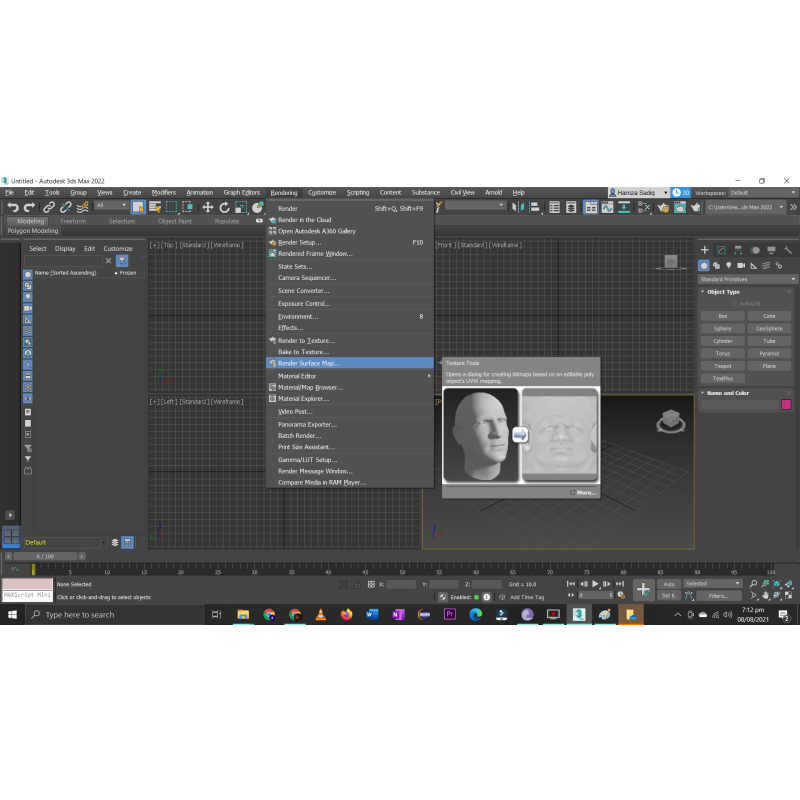Open the Standard Primitives dropdown
Image resolution: width=800 pixels, height=800 pixels.
click(748, 279)
